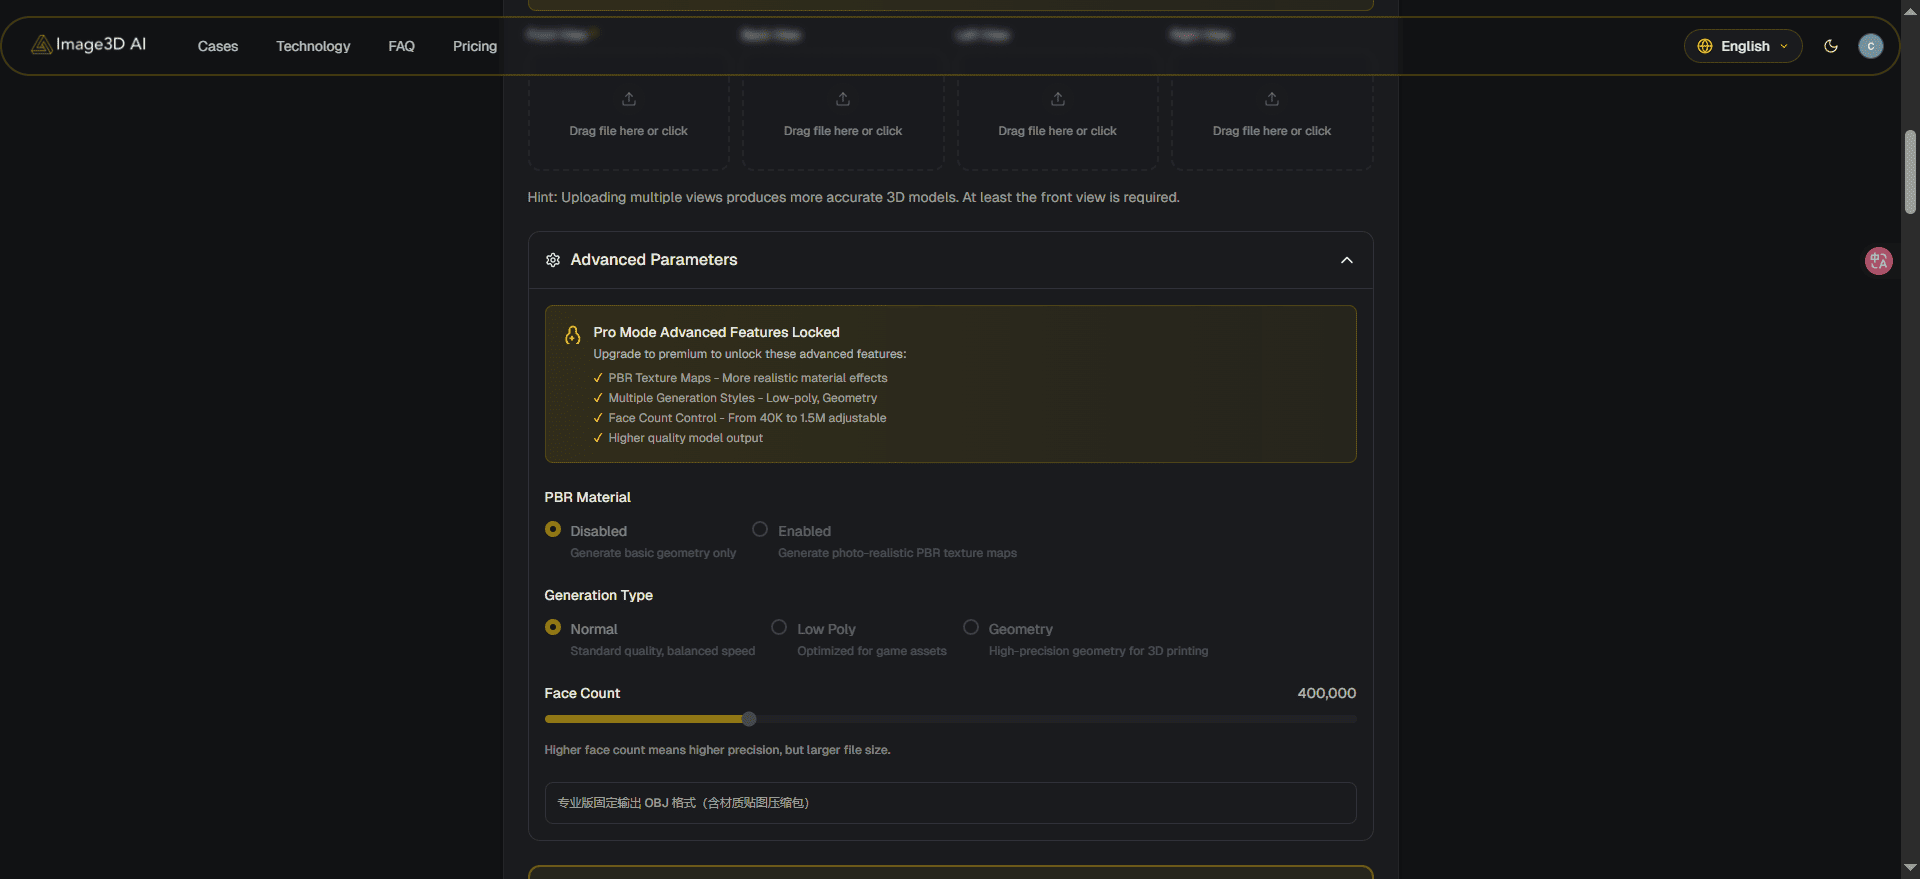1920x879 pixels.
Task: Open the English language dropdown
Action: (1743, 46)
